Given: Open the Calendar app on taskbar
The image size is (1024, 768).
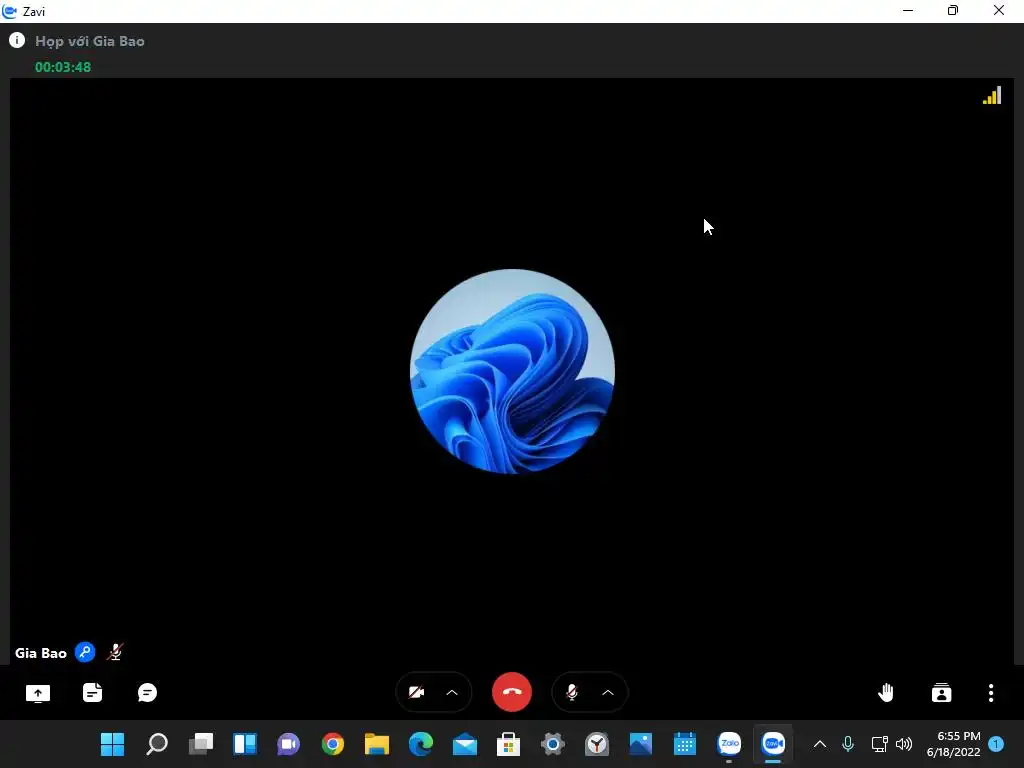Looking at the screenshot, I should 684,744.
